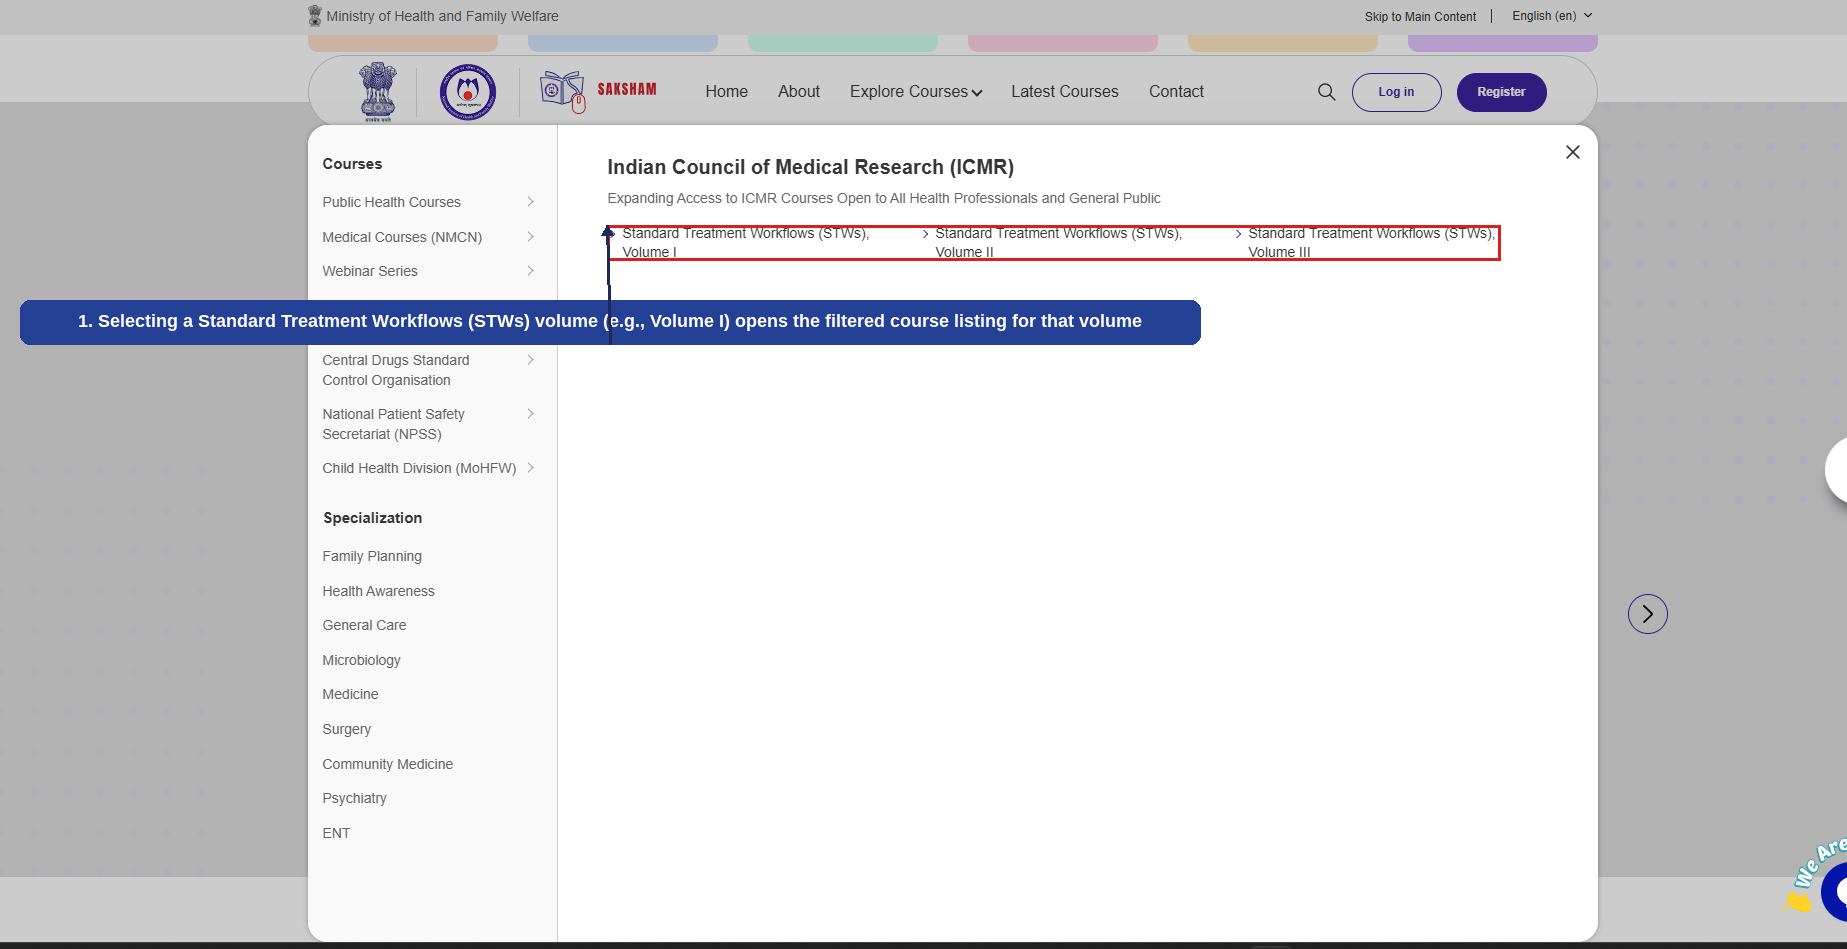The width and height of the screenshot is (1847, 949).
Task: Open Standard Treatment Workflows Volume II
Action: [1059, 243]
